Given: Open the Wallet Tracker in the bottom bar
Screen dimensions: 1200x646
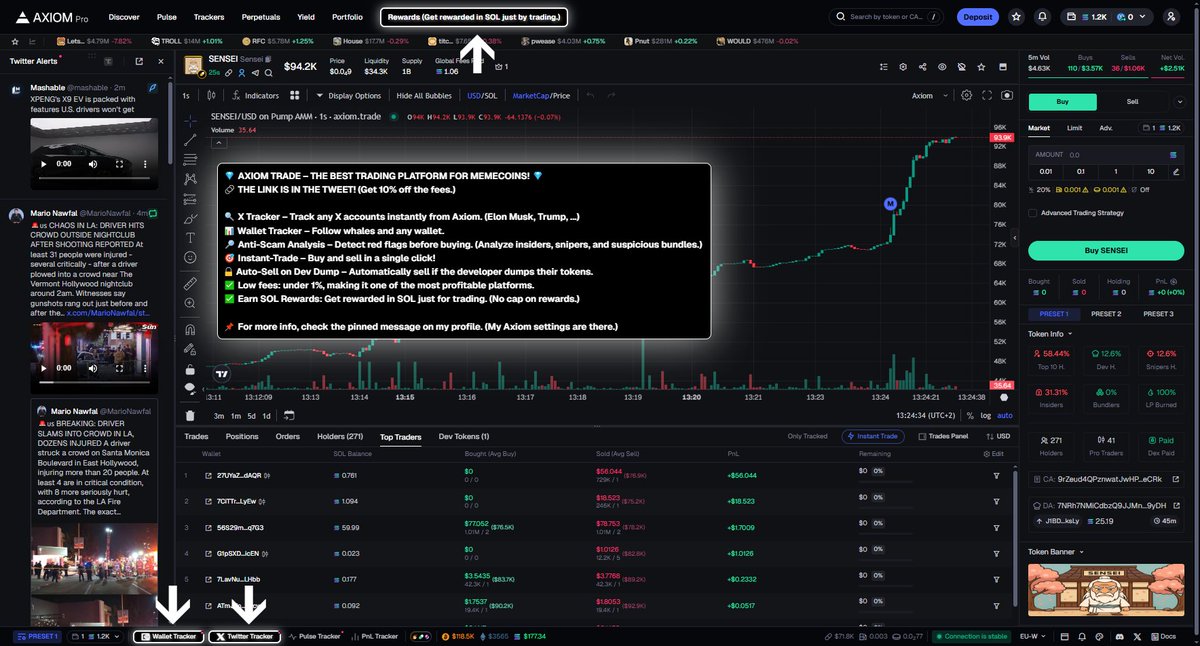Looking at the screenshot, I should coord(169,637).
